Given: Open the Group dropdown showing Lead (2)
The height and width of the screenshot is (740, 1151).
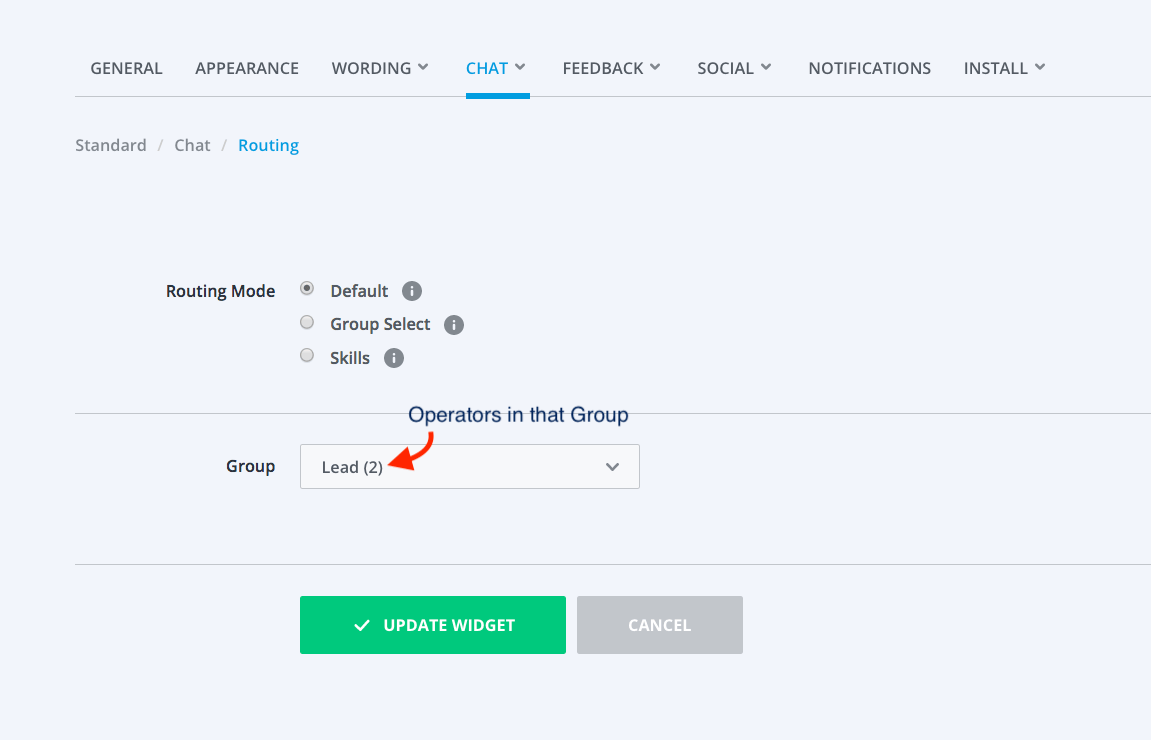Looking at the screenshot, I should (x=469, y=466).
